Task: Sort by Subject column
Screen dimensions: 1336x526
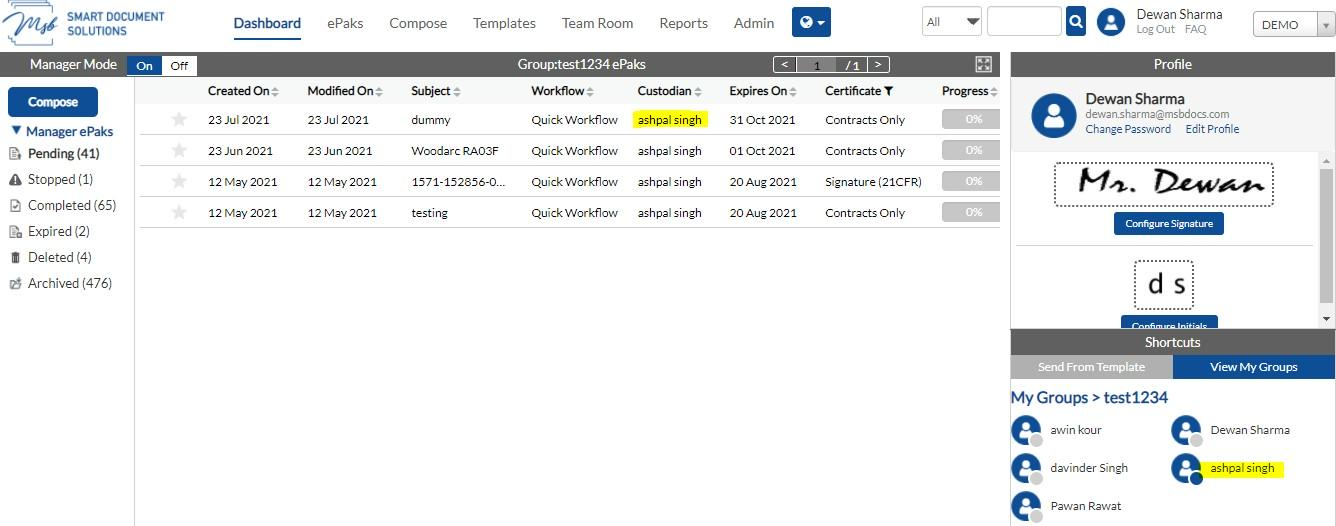Action: click(x=436, y=91)
